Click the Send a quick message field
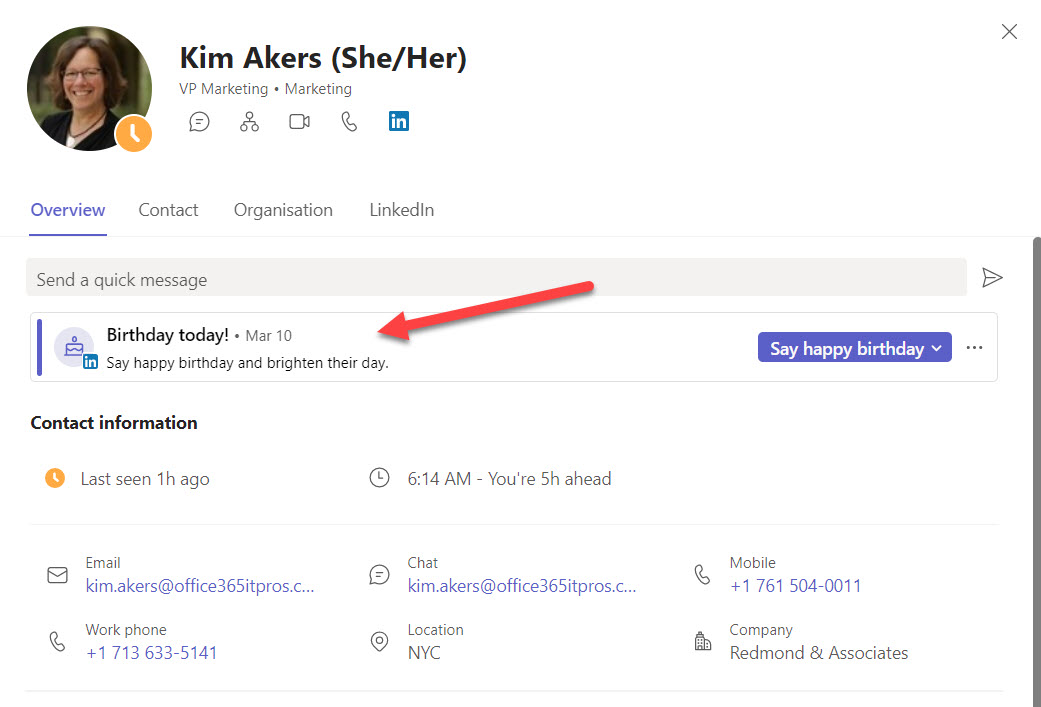This screenshot has width=1041, height=707. (496, 279)
